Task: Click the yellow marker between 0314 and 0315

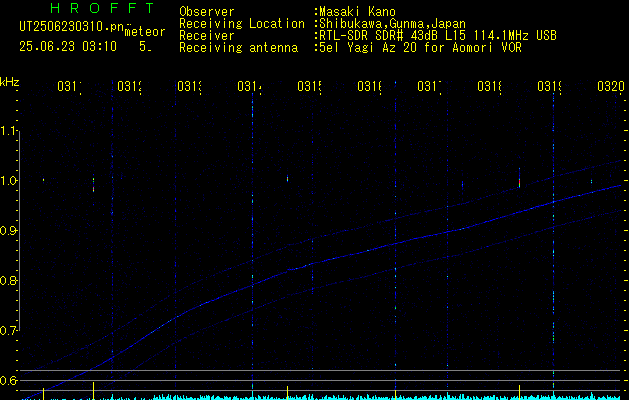Action: [287, 392]
